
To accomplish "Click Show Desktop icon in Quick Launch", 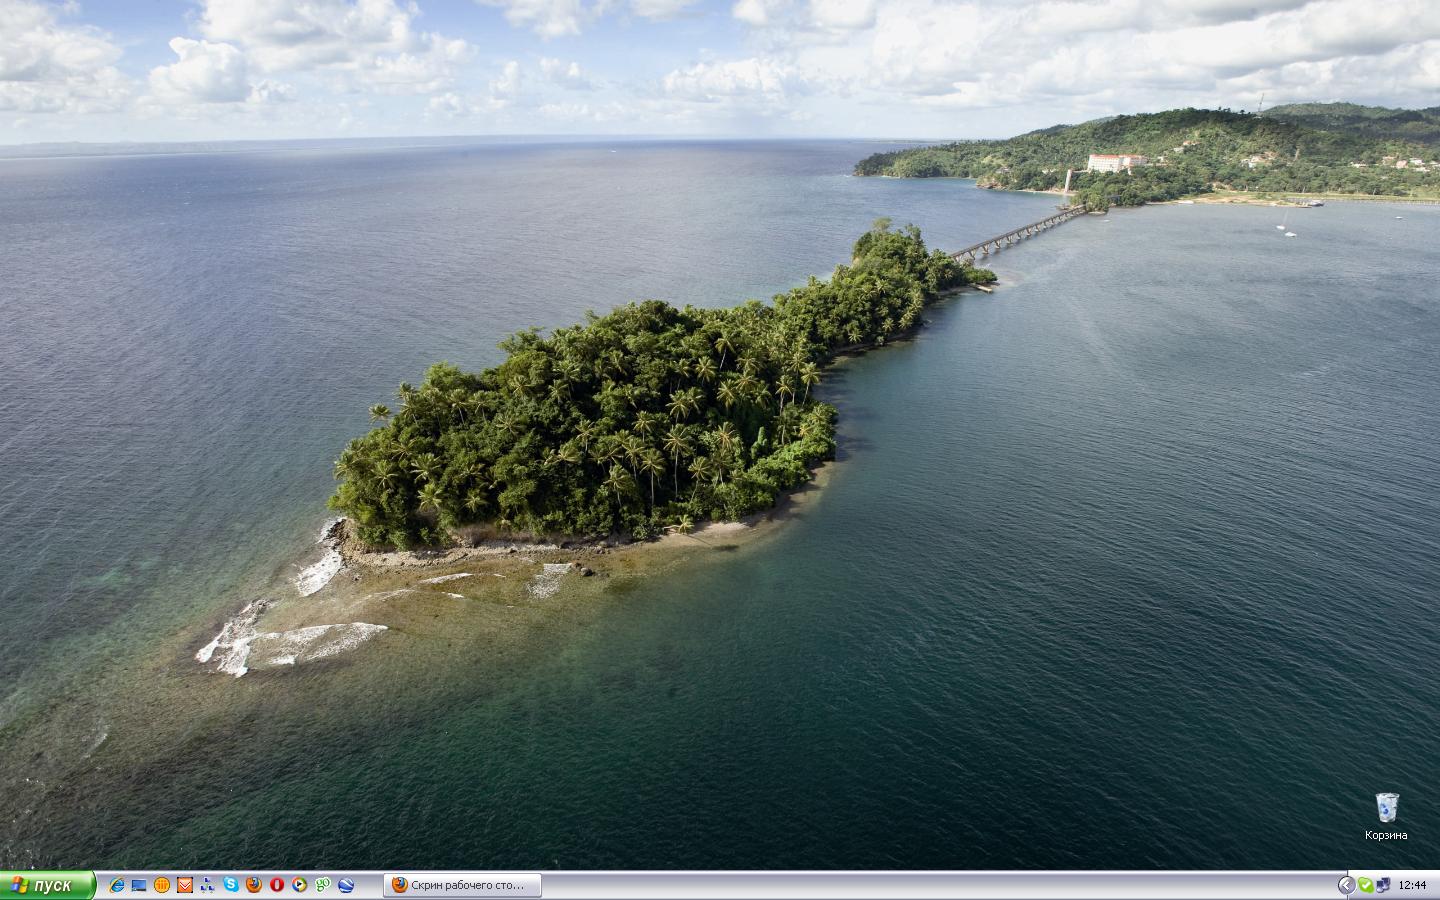I will click(x=139, y=885).
